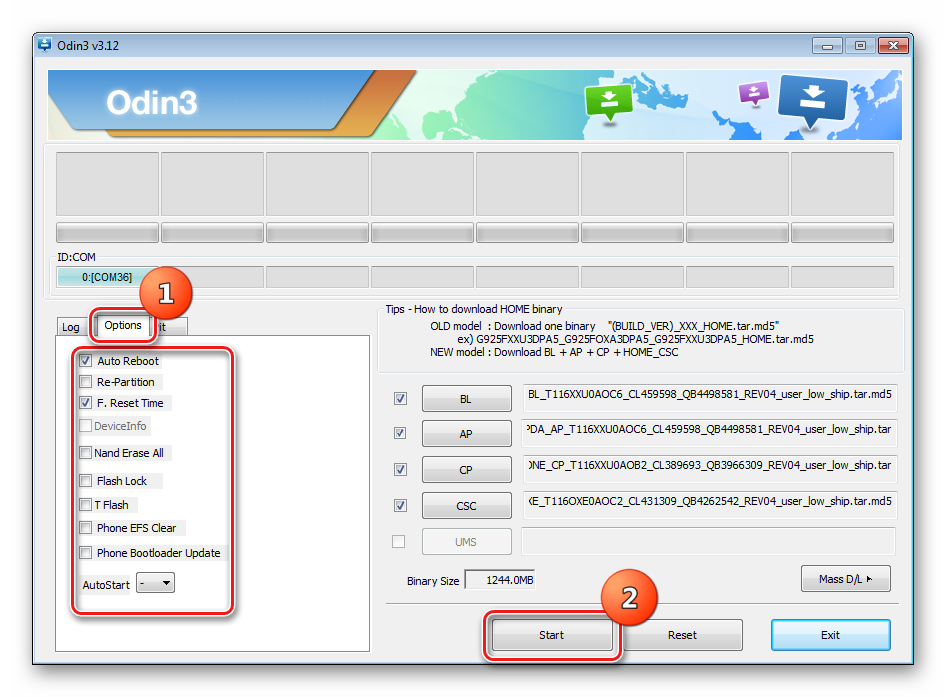Uncheck the BL file checkbox
The height and width of the screenshot is (697, 946).
click(x=400, y=398)
